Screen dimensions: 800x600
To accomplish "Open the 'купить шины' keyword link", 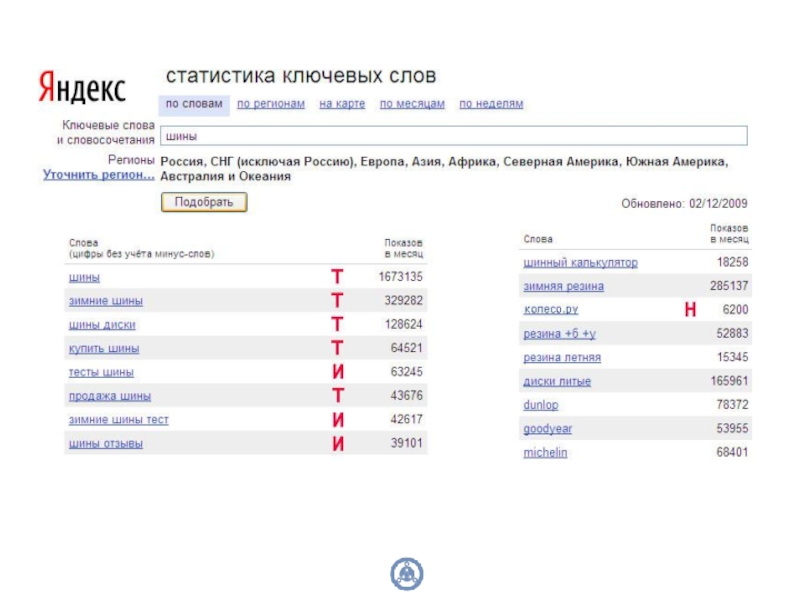I will [x=104, y=349].
